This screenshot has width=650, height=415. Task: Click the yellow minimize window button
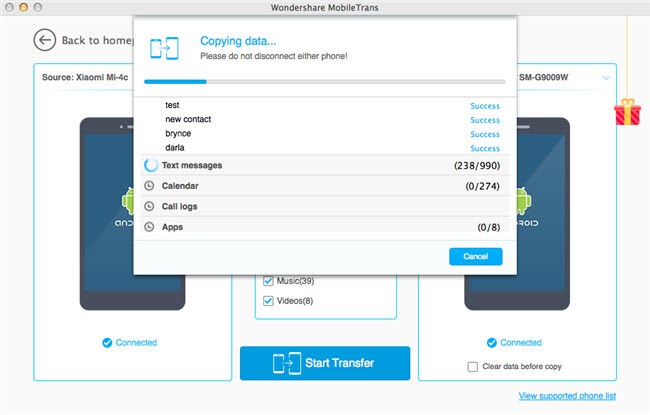(x=24, y=7)
